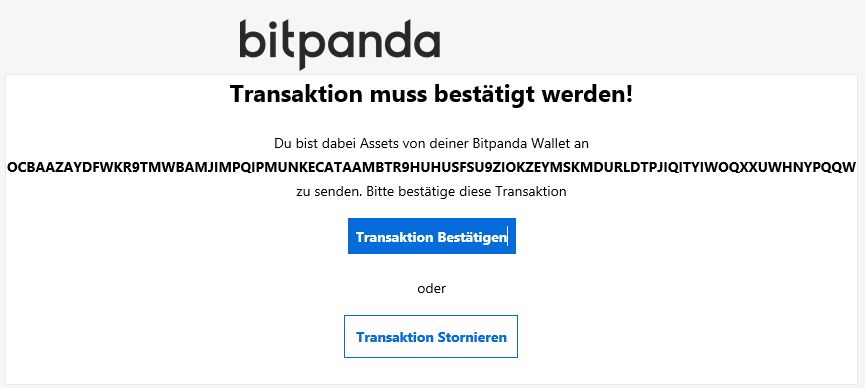Click the bitpanda logo at the top
865x388 pixels.
(x=339, y=44)
